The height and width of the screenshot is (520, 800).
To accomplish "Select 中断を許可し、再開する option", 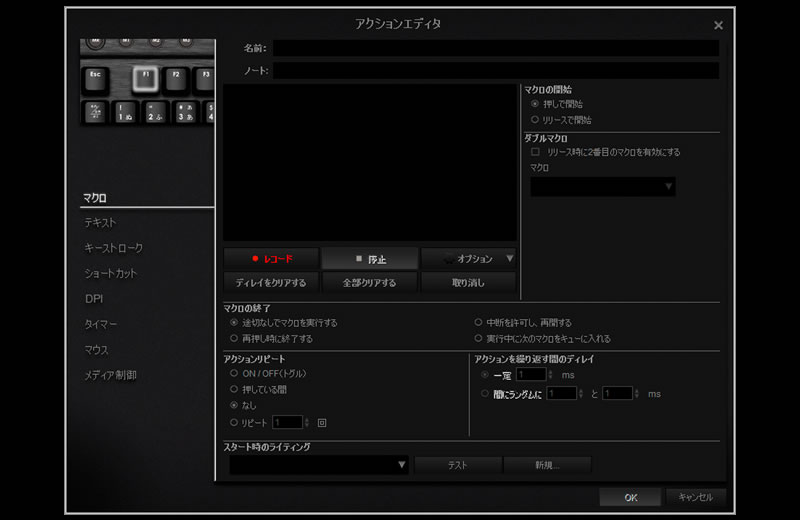I will pyautogui.click(x=479, y=323).
